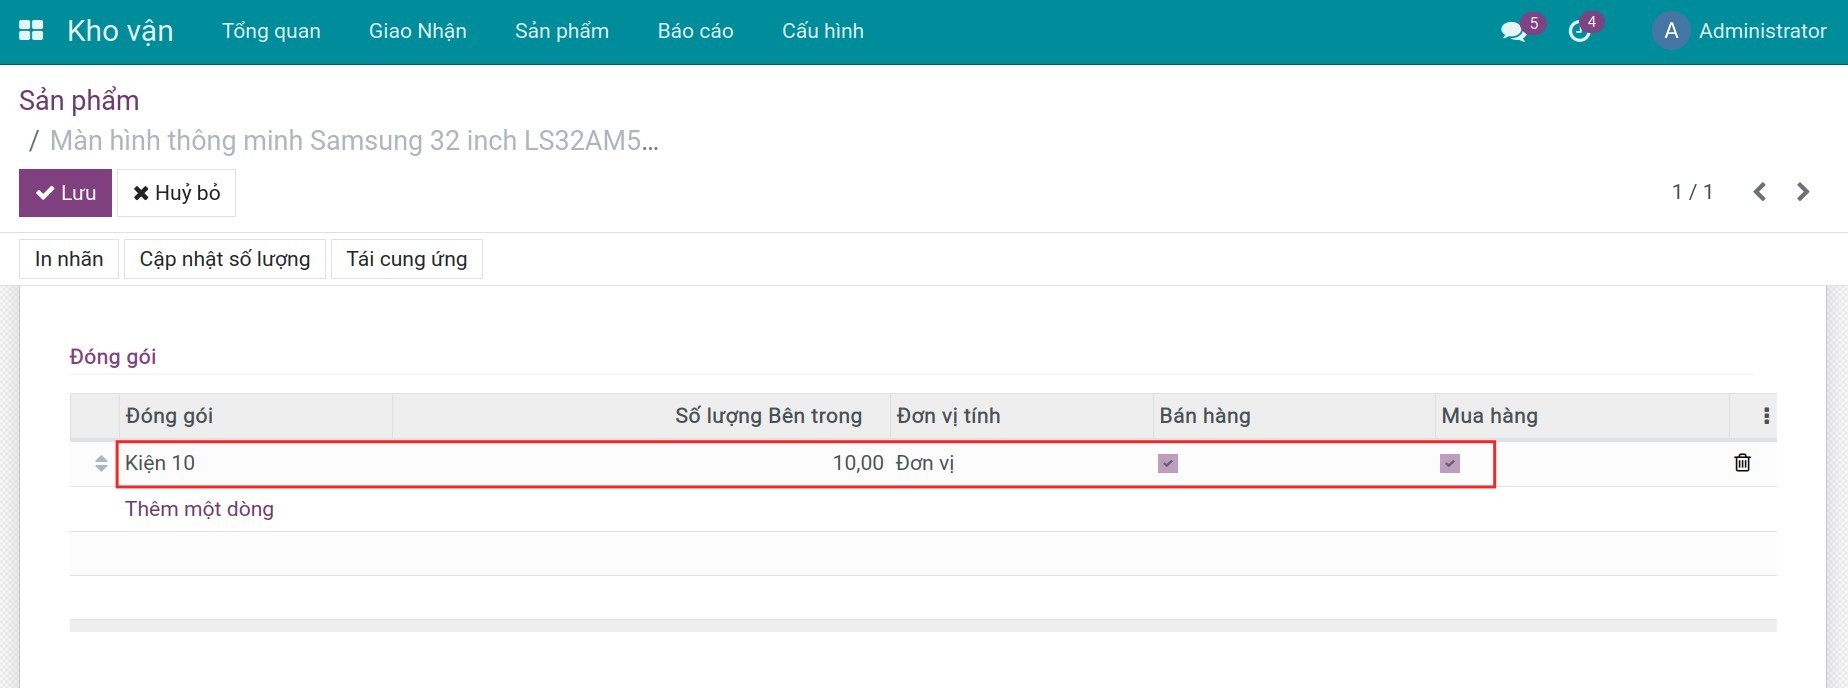The width and height of the screenshot is (1848, 688).
Task: Click the Đơn vị unit cell
Action: coord(1021,463)
